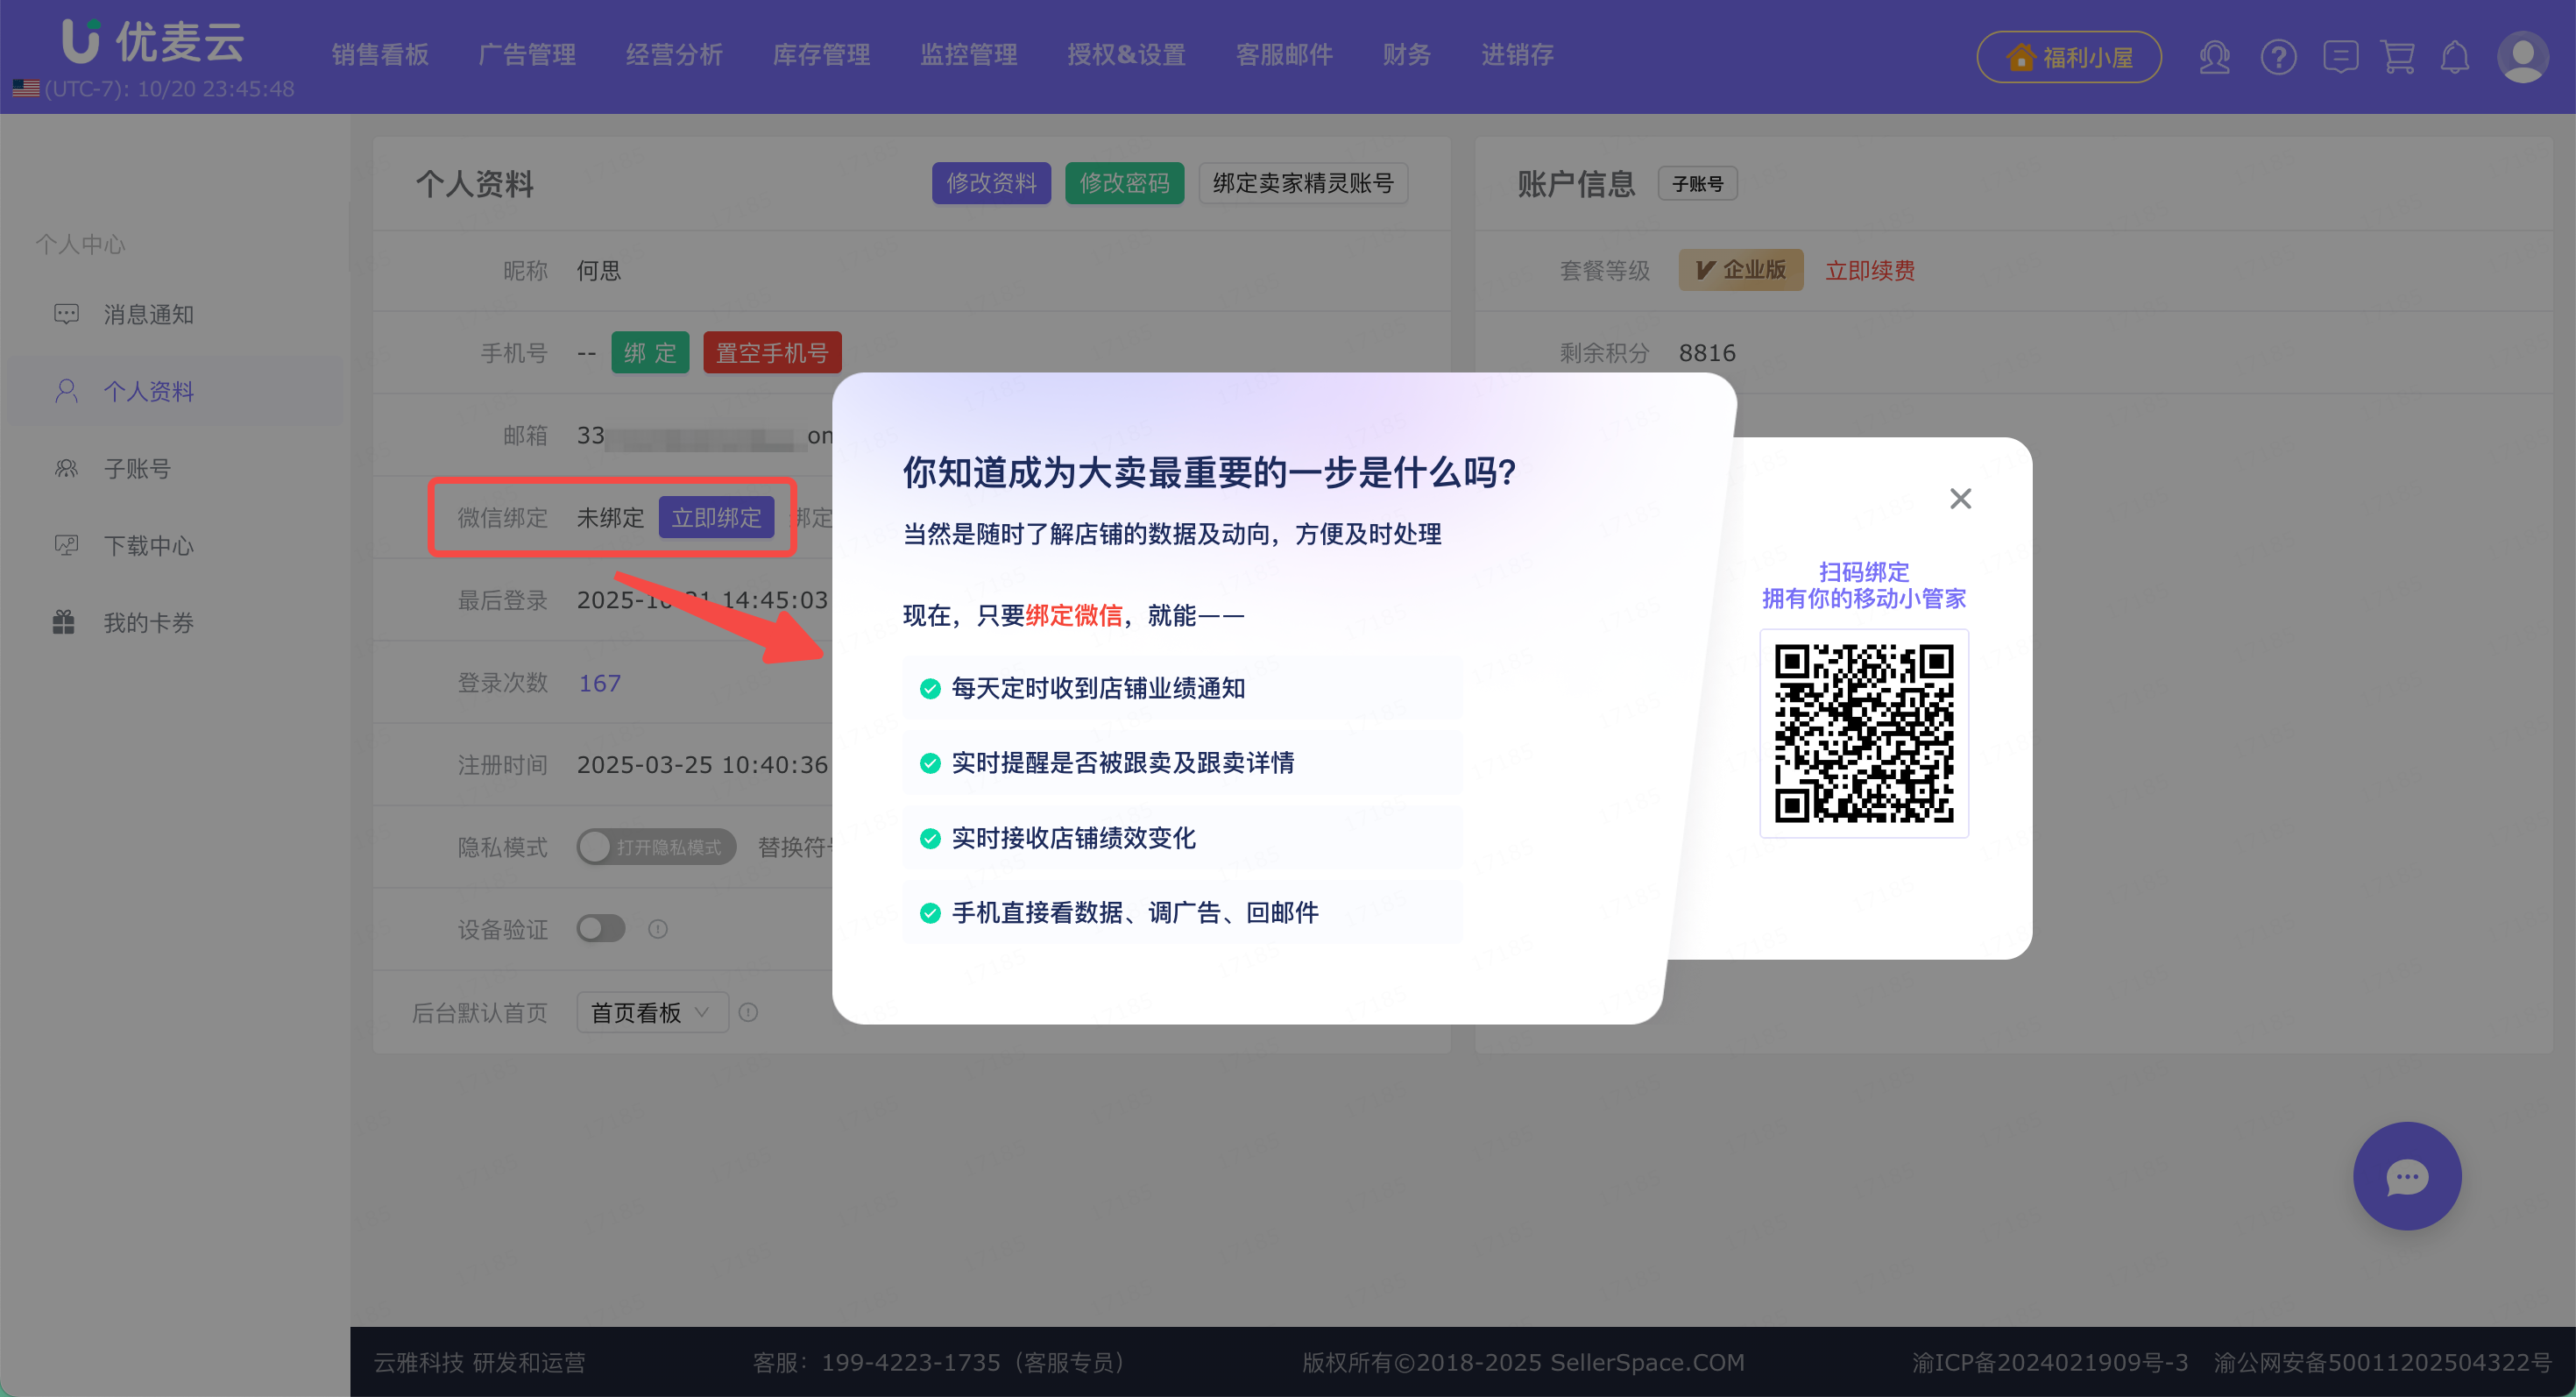Open the floating chat bubble button
Viewport: 2576px width, 1397px height.
[2406, 1176]
